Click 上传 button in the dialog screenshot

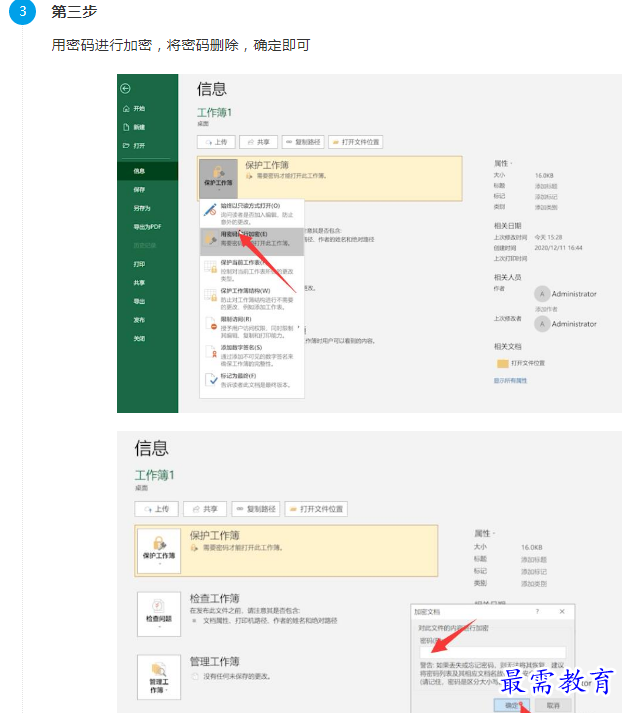coord(156,509)
